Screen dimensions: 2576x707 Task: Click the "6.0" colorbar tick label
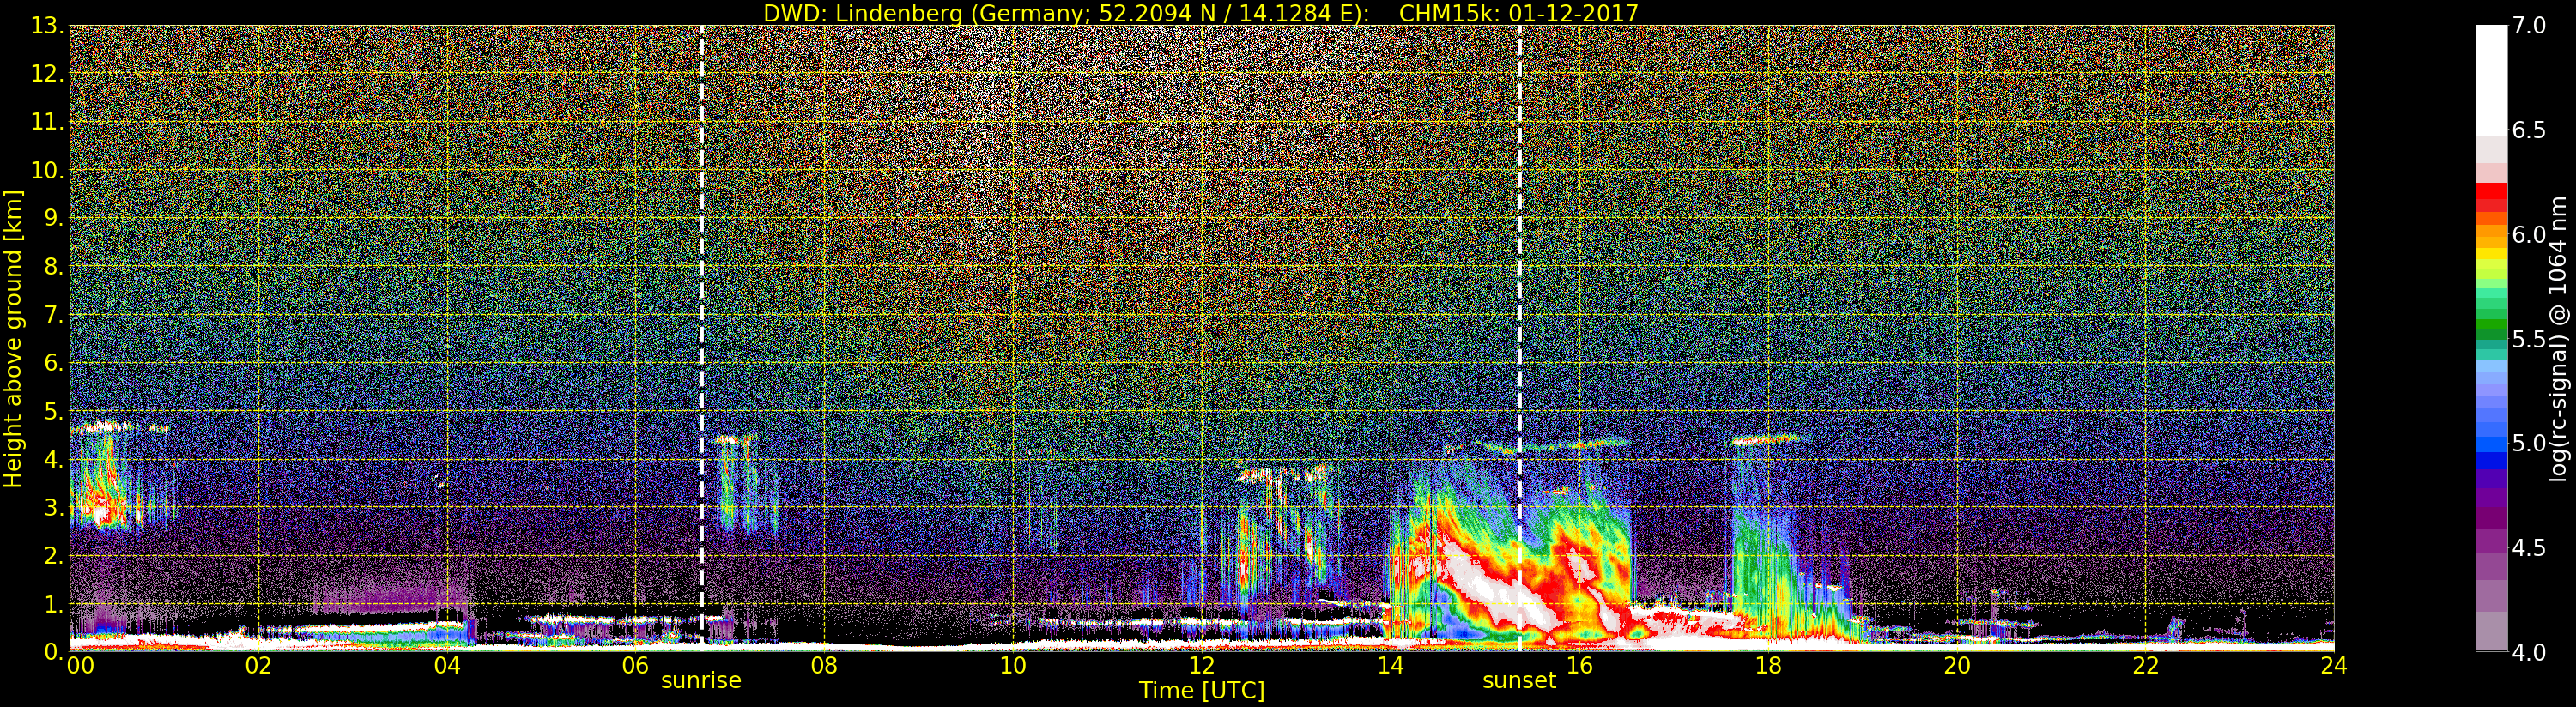tap(2528, 235)
